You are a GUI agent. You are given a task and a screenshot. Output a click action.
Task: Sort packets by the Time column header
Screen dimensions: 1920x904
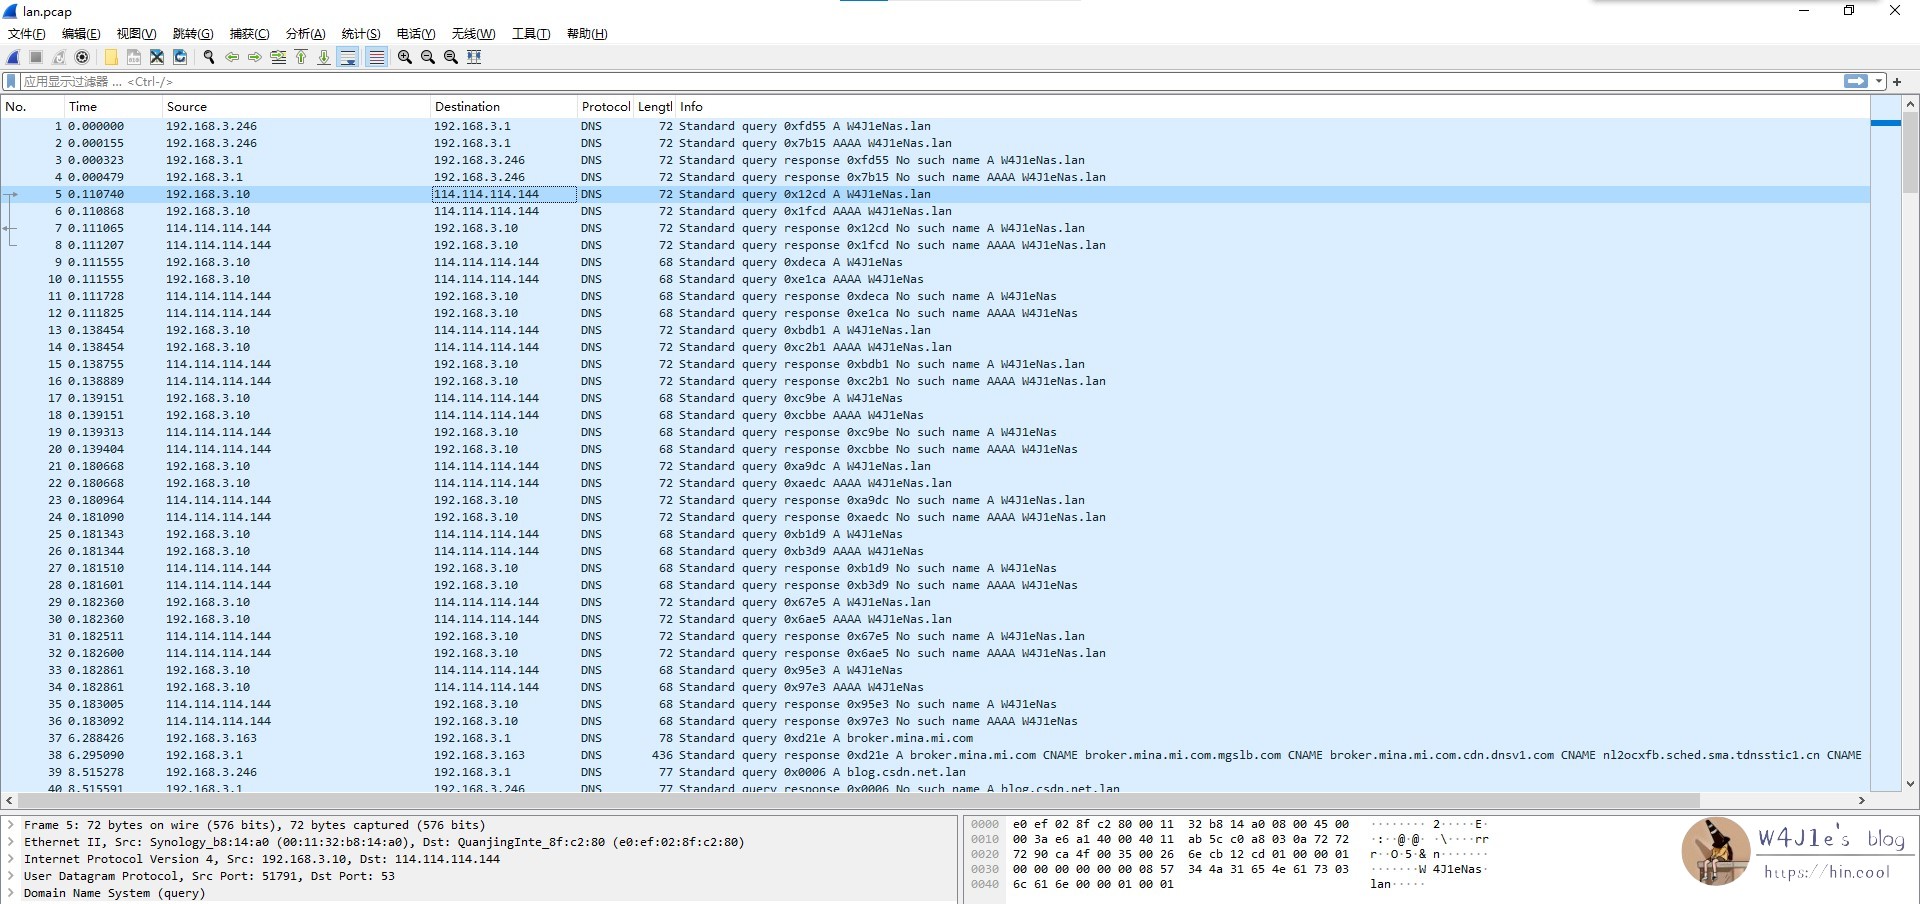112,107
